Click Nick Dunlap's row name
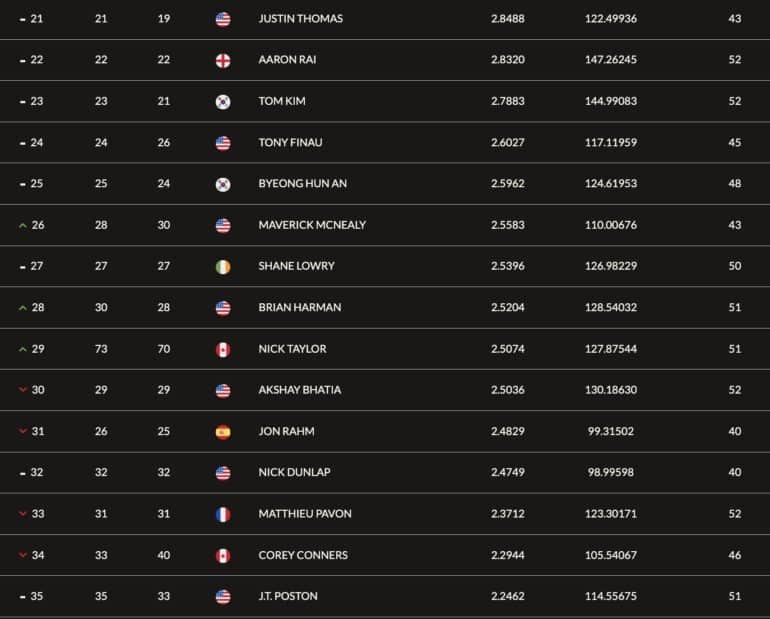Image resolution: width=770 pixels, height=619 pixels. (x=294, y=472)
